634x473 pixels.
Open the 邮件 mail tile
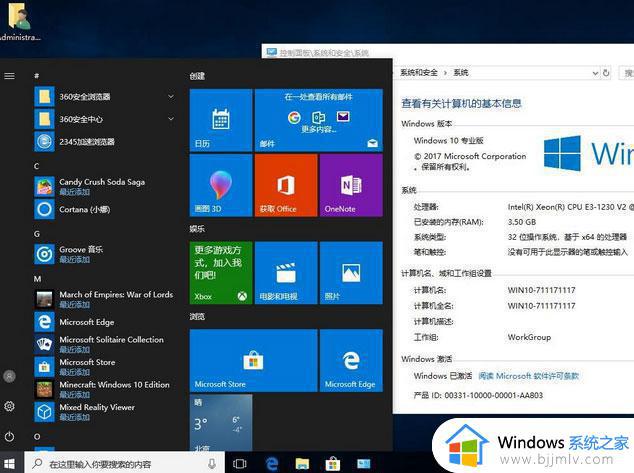(319, 120)
